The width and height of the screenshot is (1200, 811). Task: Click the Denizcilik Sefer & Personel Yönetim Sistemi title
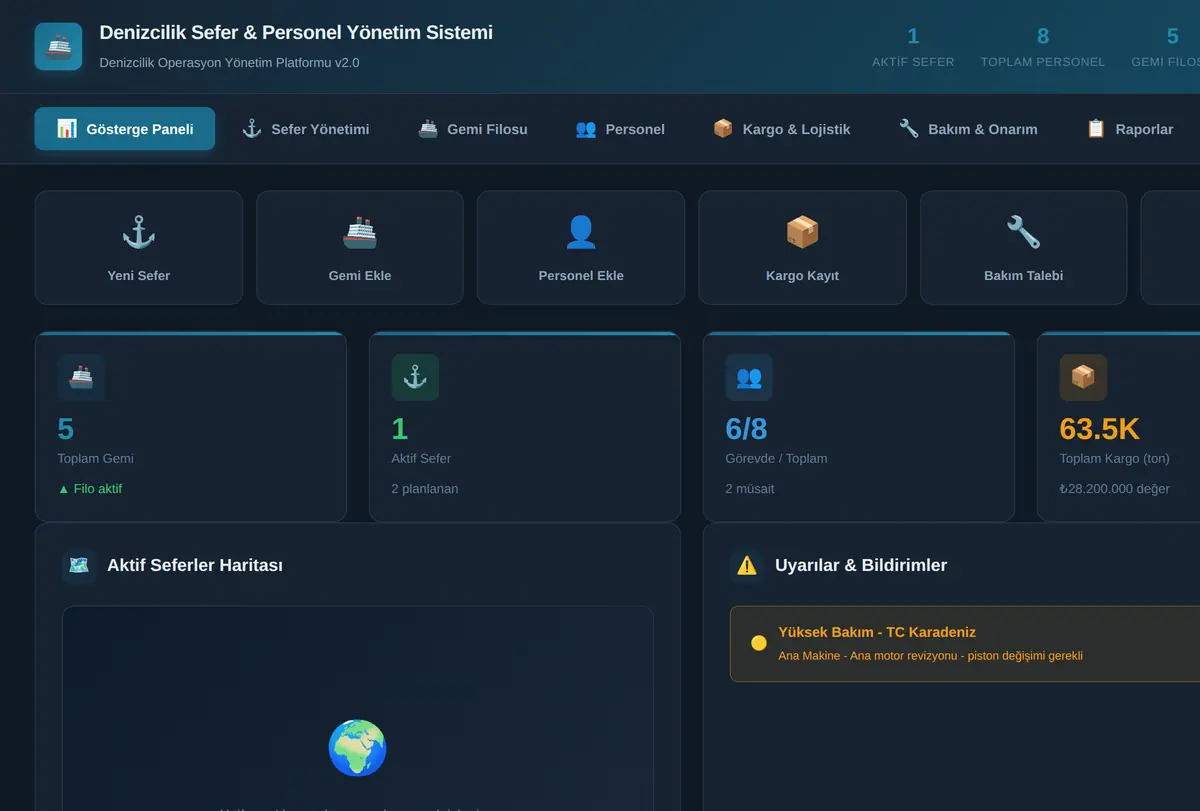[x=296, y=32]
